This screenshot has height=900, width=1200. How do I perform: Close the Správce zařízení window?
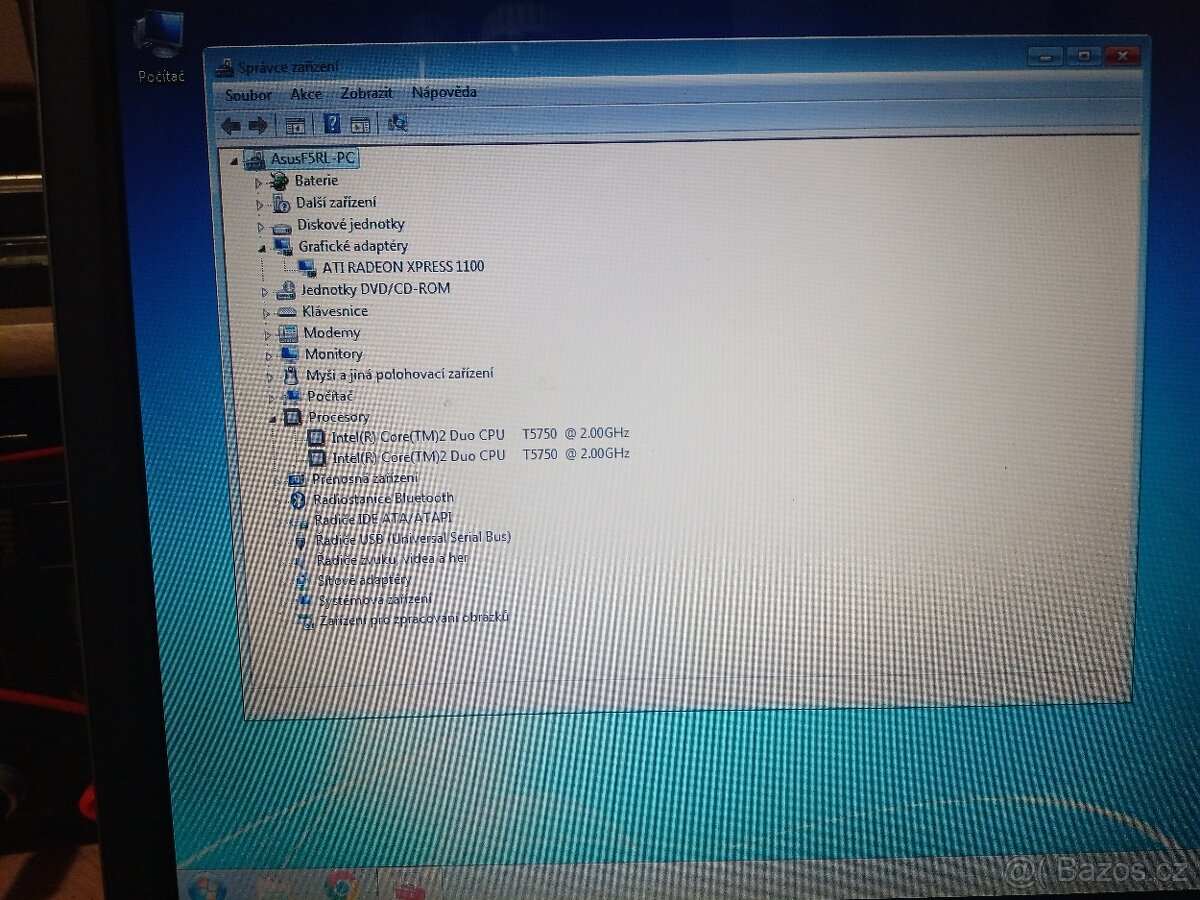pos(1122,57)
